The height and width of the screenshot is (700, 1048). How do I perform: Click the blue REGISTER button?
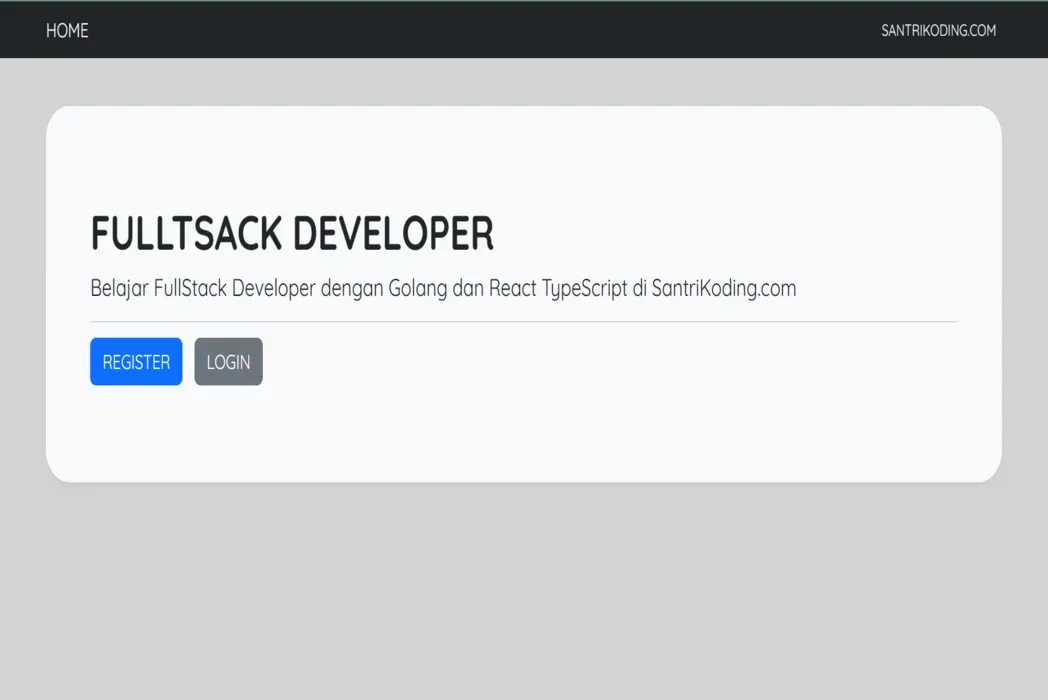tap(136, 362)
